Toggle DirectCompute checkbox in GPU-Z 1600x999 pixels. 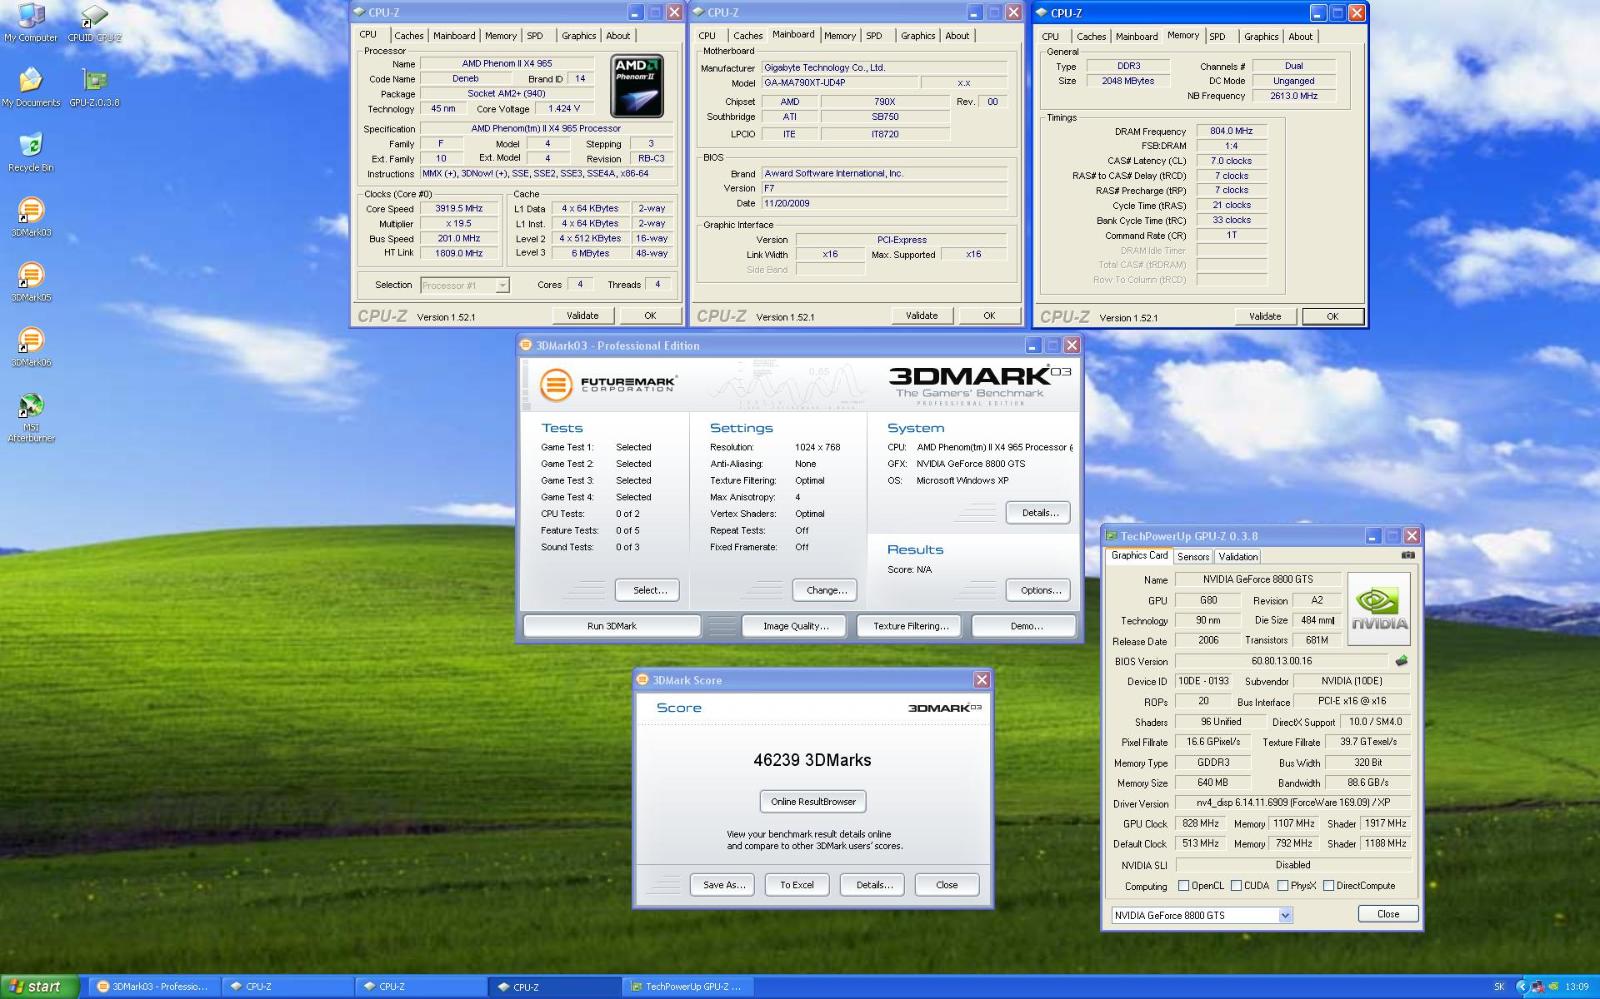tap(1329, 885)
